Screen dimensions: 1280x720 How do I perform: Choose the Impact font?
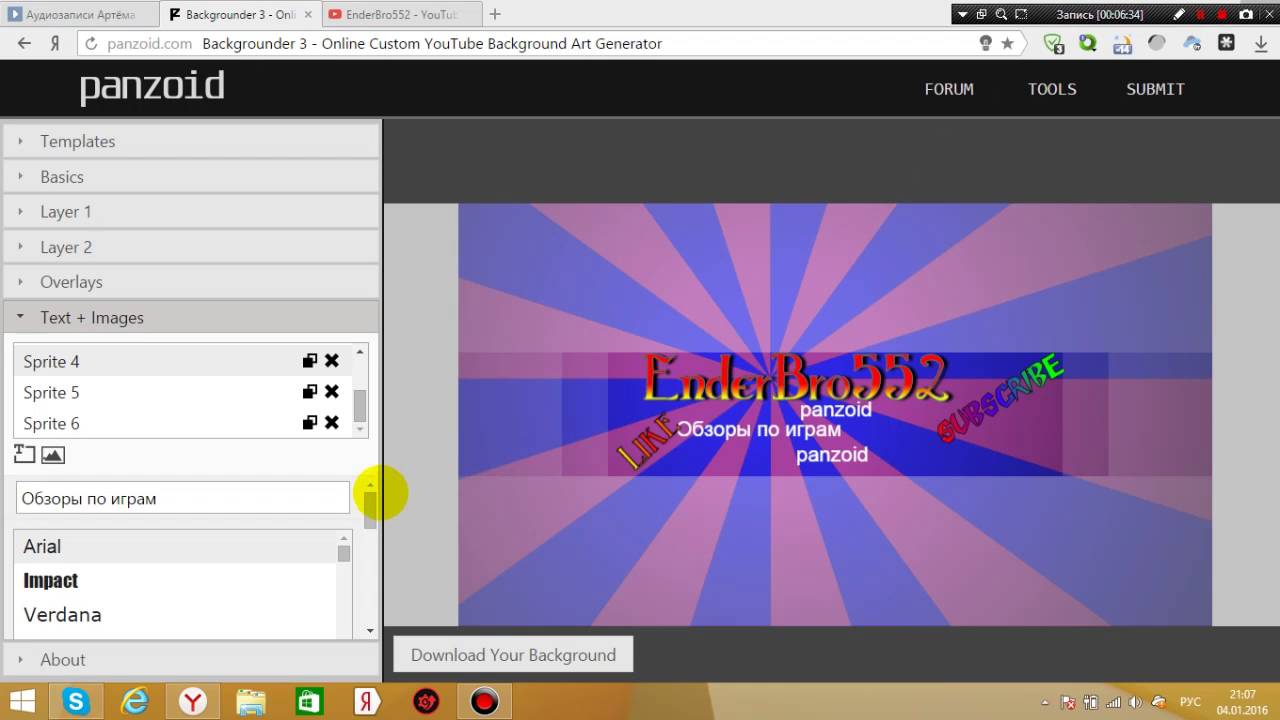176,580
